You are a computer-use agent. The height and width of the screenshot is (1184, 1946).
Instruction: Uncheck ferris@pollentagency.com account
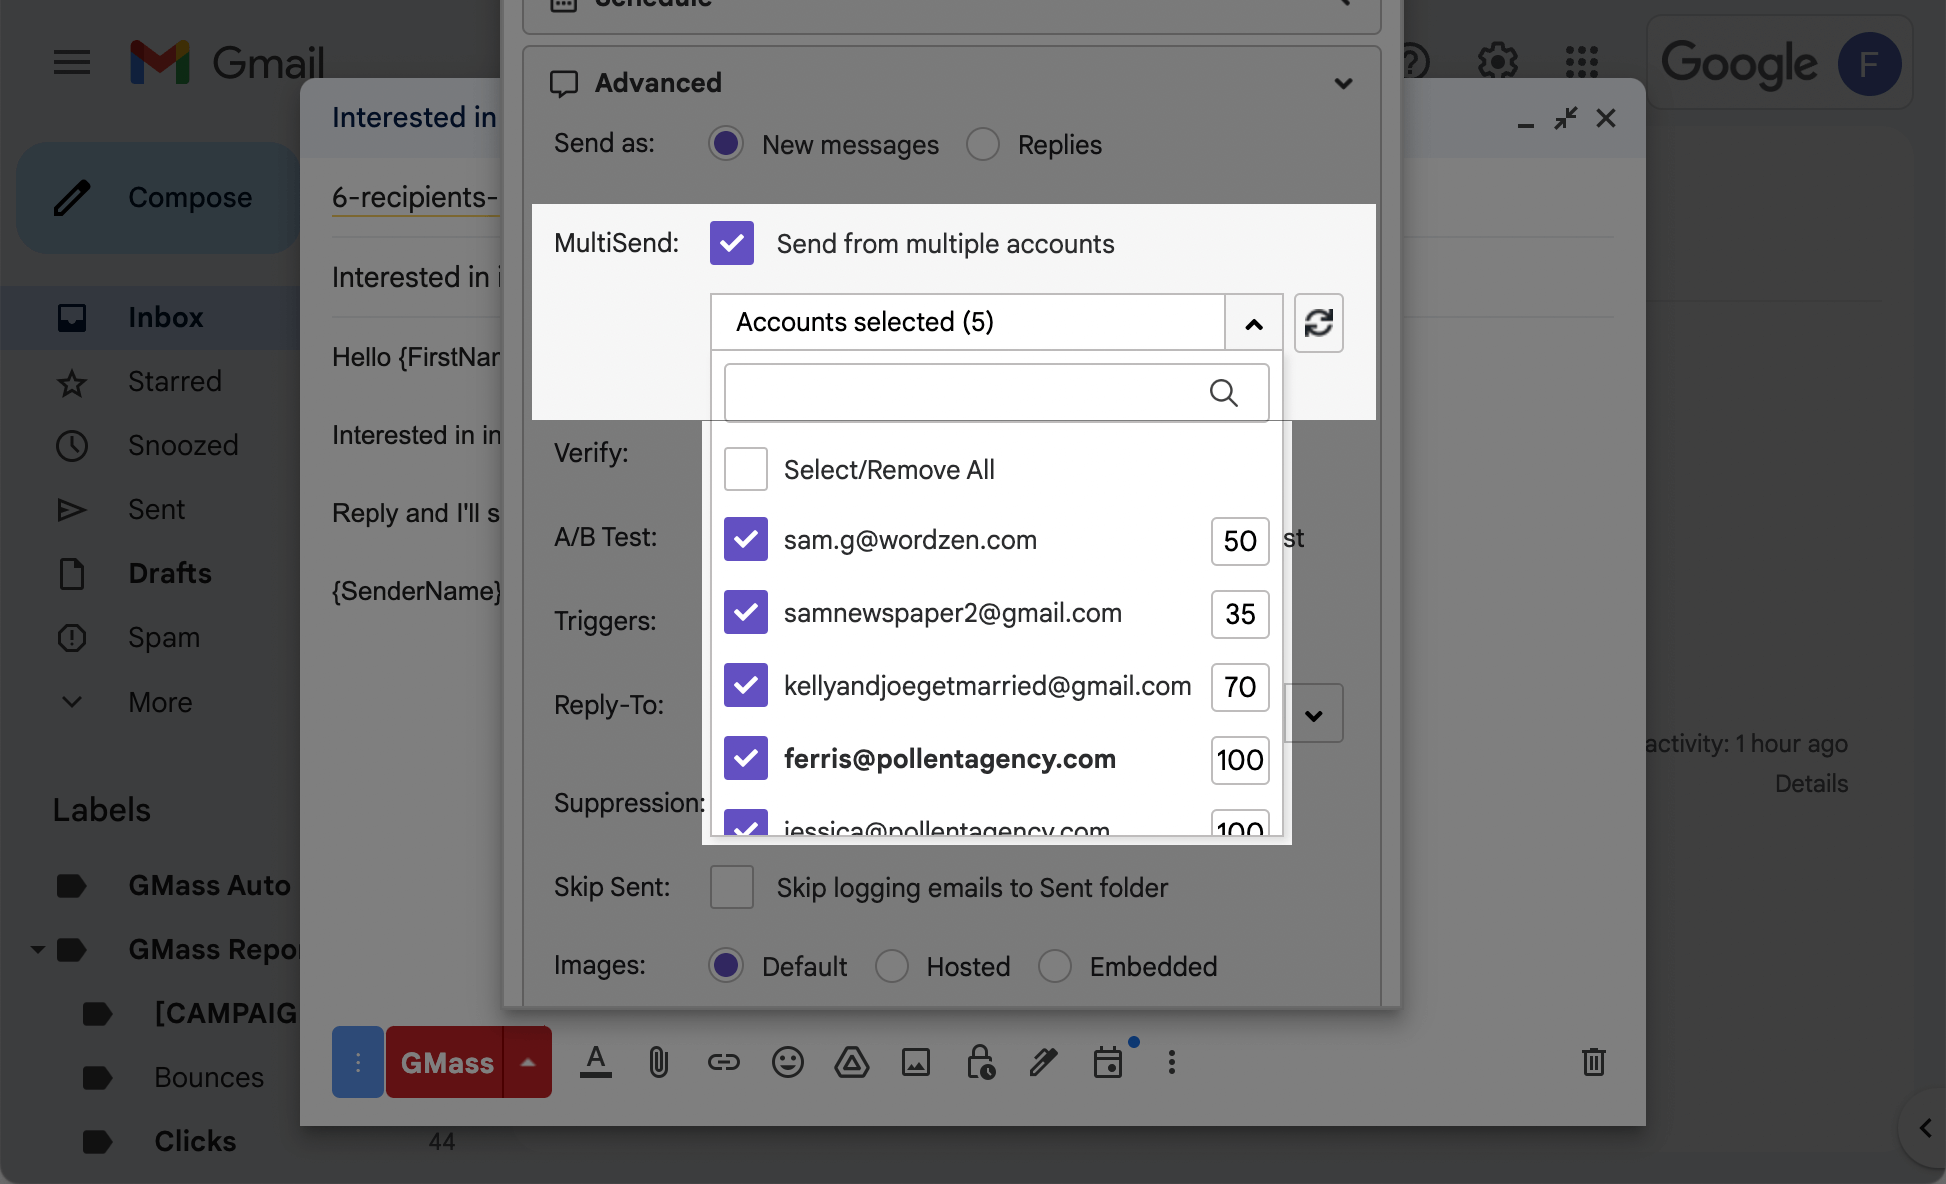pos(746,758)
